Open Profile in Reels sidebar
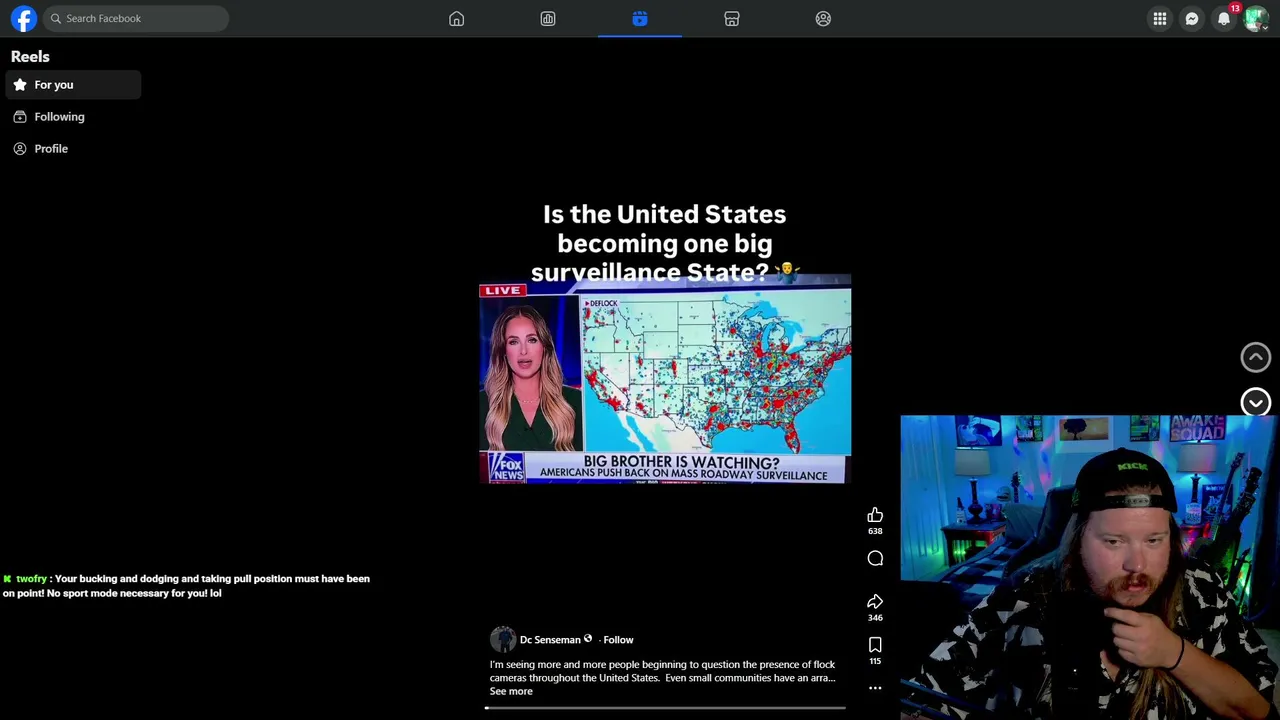Image resolution: width=1280 pixels, height=720 pixels. coord(73,149)
